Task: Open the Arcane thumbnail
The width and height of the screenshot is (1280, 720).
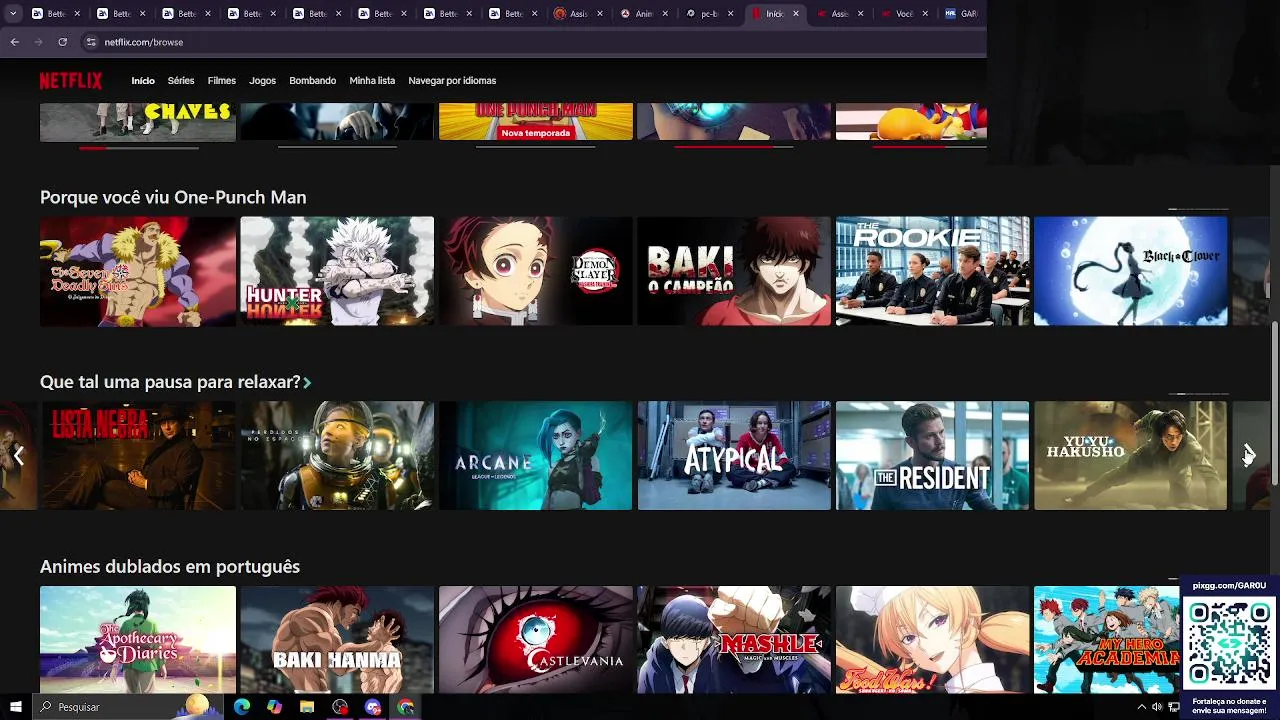Action: pyautogui.click(x=536, y=455)
